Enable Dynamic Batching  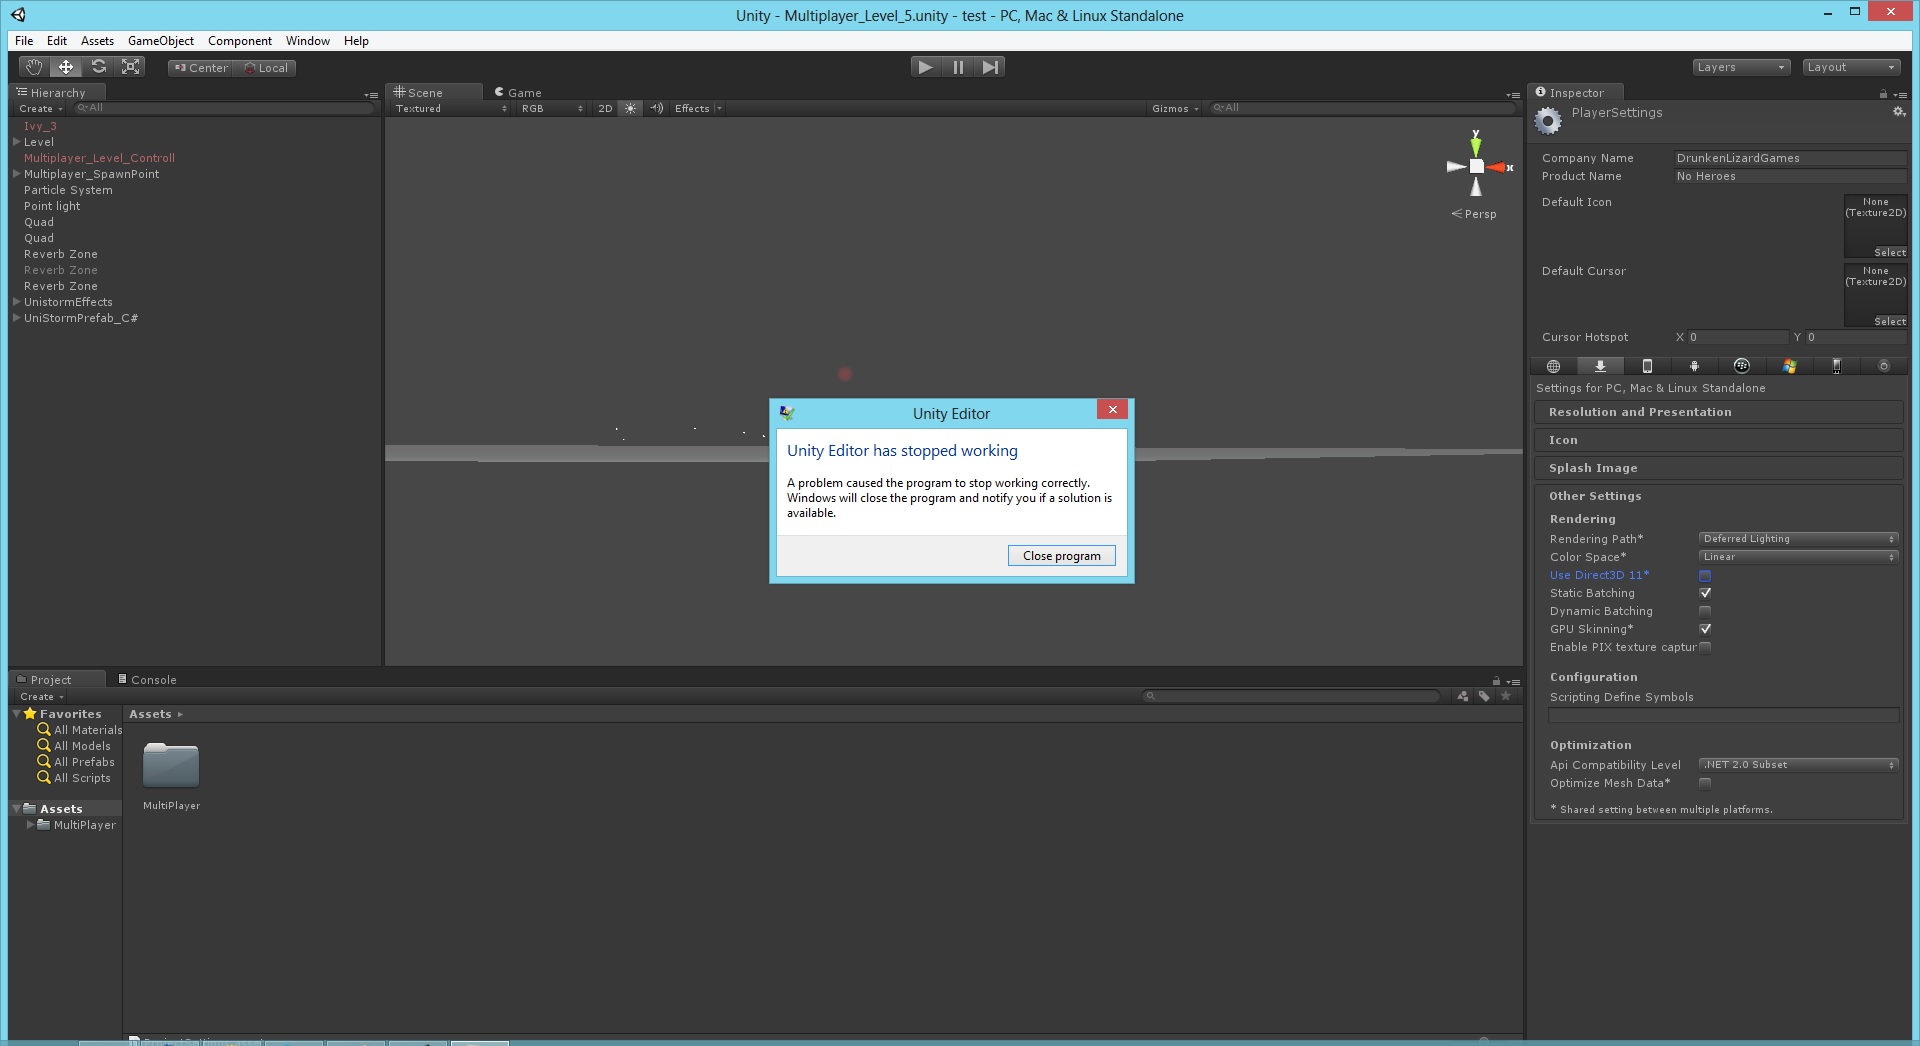pyautogui.click(x=1705, y=611)
